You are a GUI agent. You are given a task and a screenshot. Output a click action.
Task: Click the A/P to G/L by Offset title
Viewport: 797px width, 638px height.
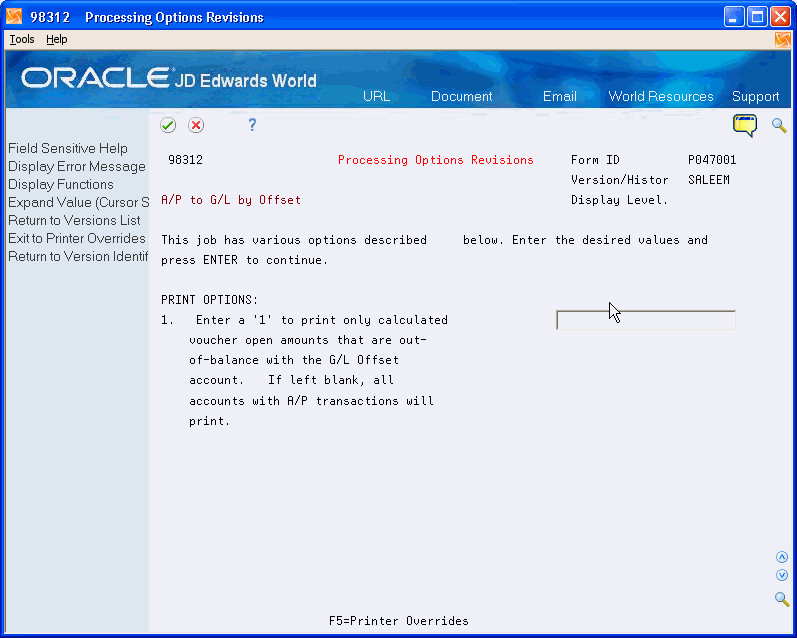pyautogui.click(x=231, y=200)
